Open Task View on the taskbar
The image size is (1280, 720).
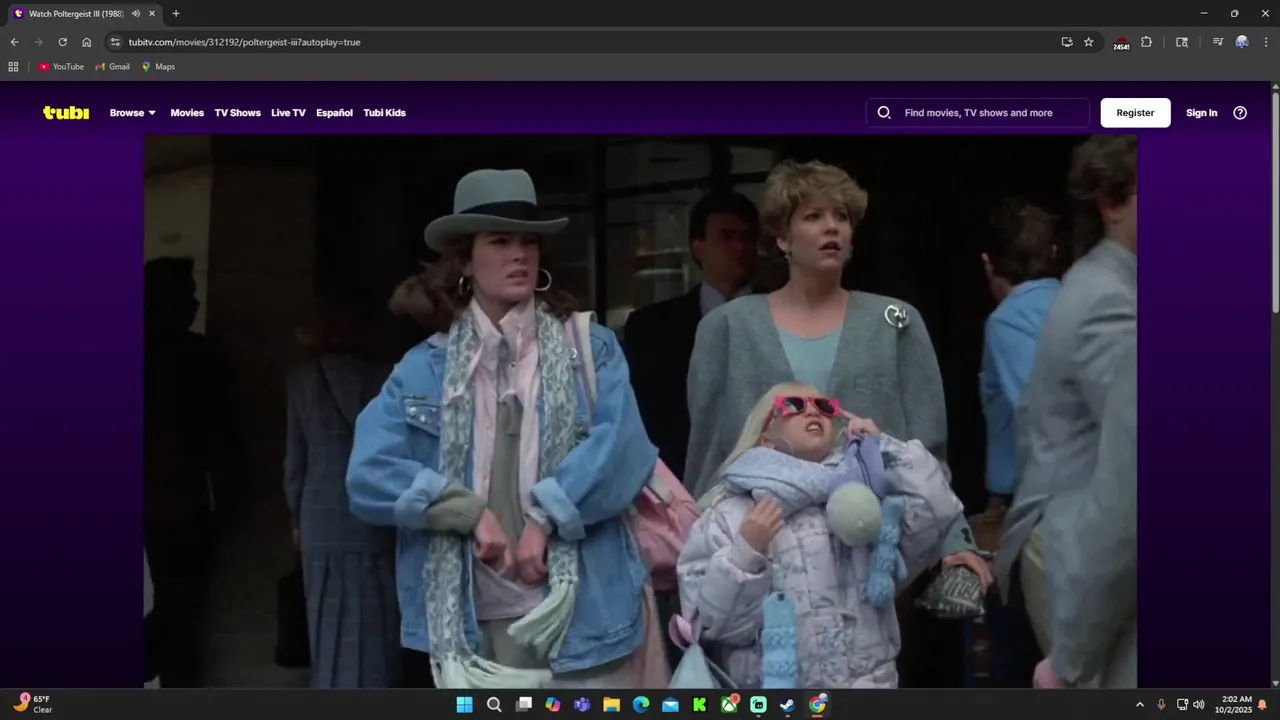pos(523,704)
